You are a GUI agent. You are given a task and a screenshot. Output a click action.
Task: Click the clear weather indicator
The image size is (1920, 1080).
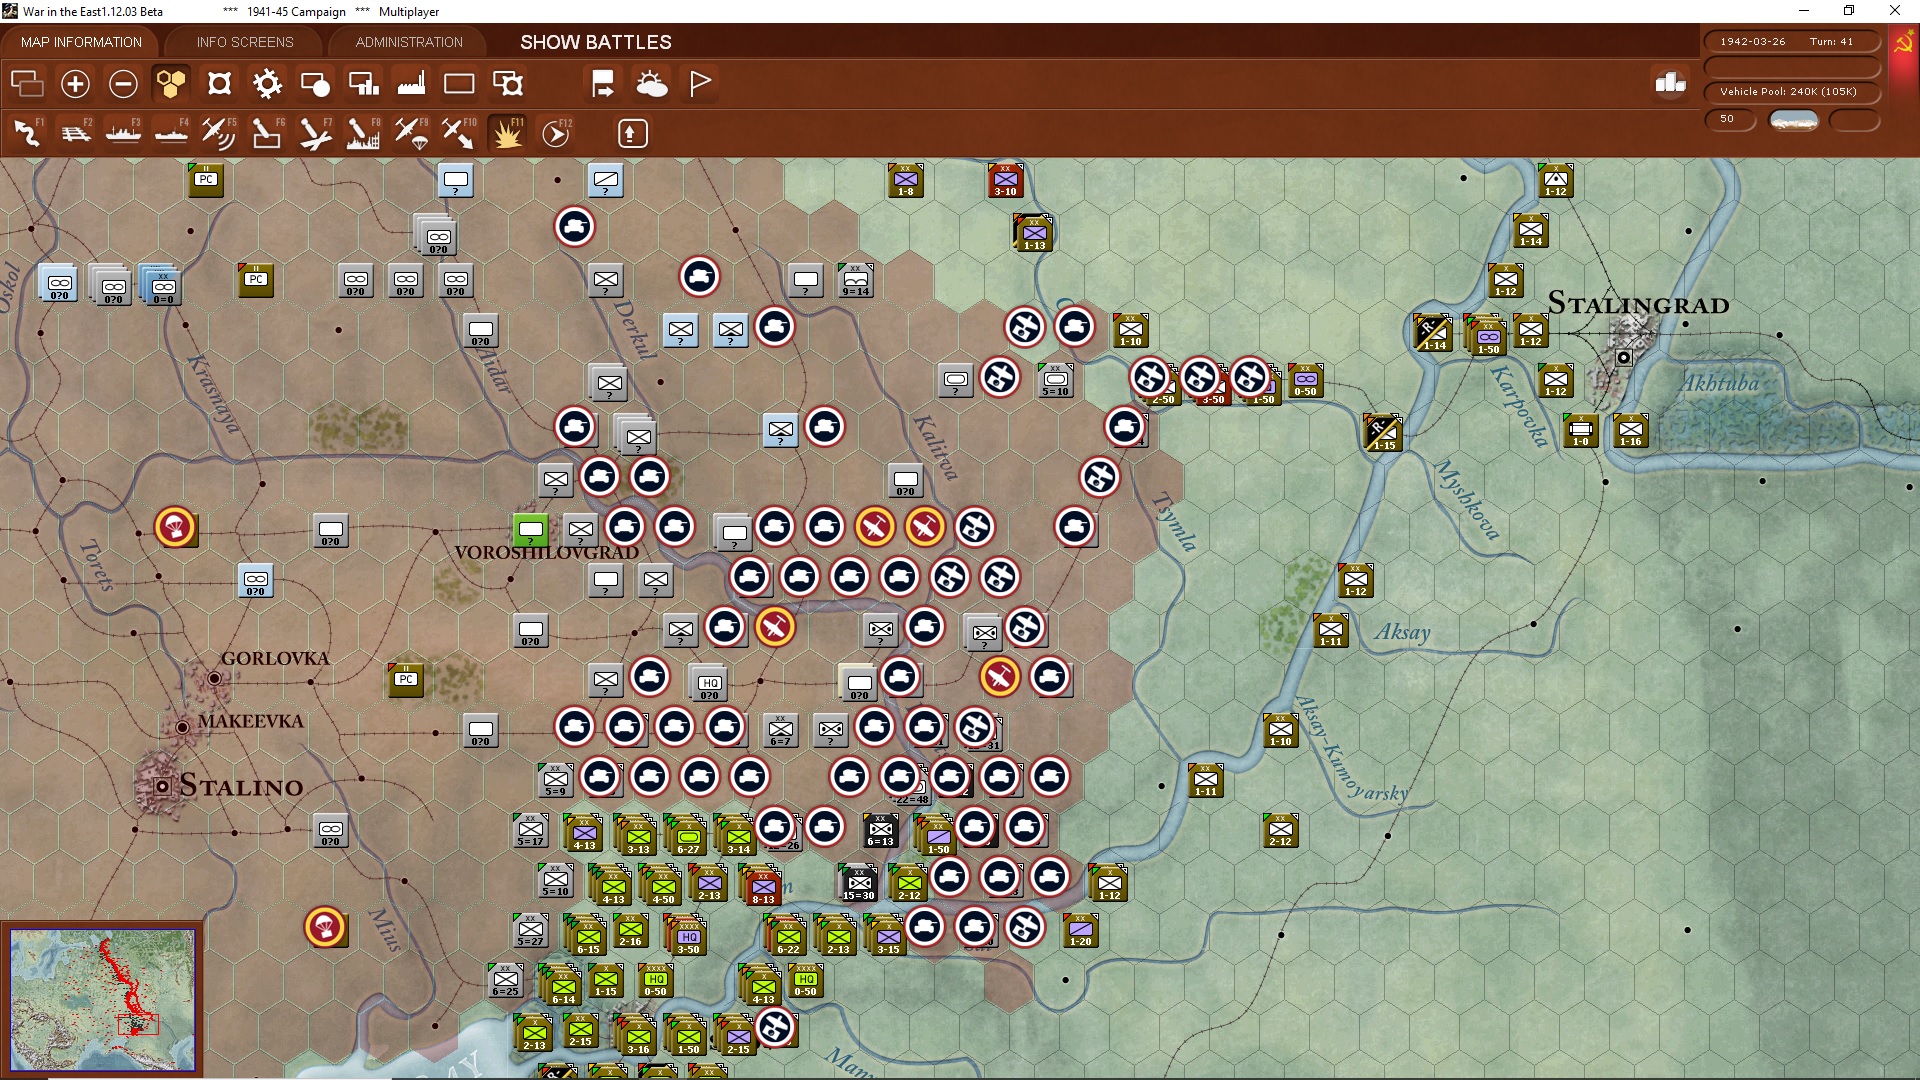pyautogui.click(x=1794, y=120)
